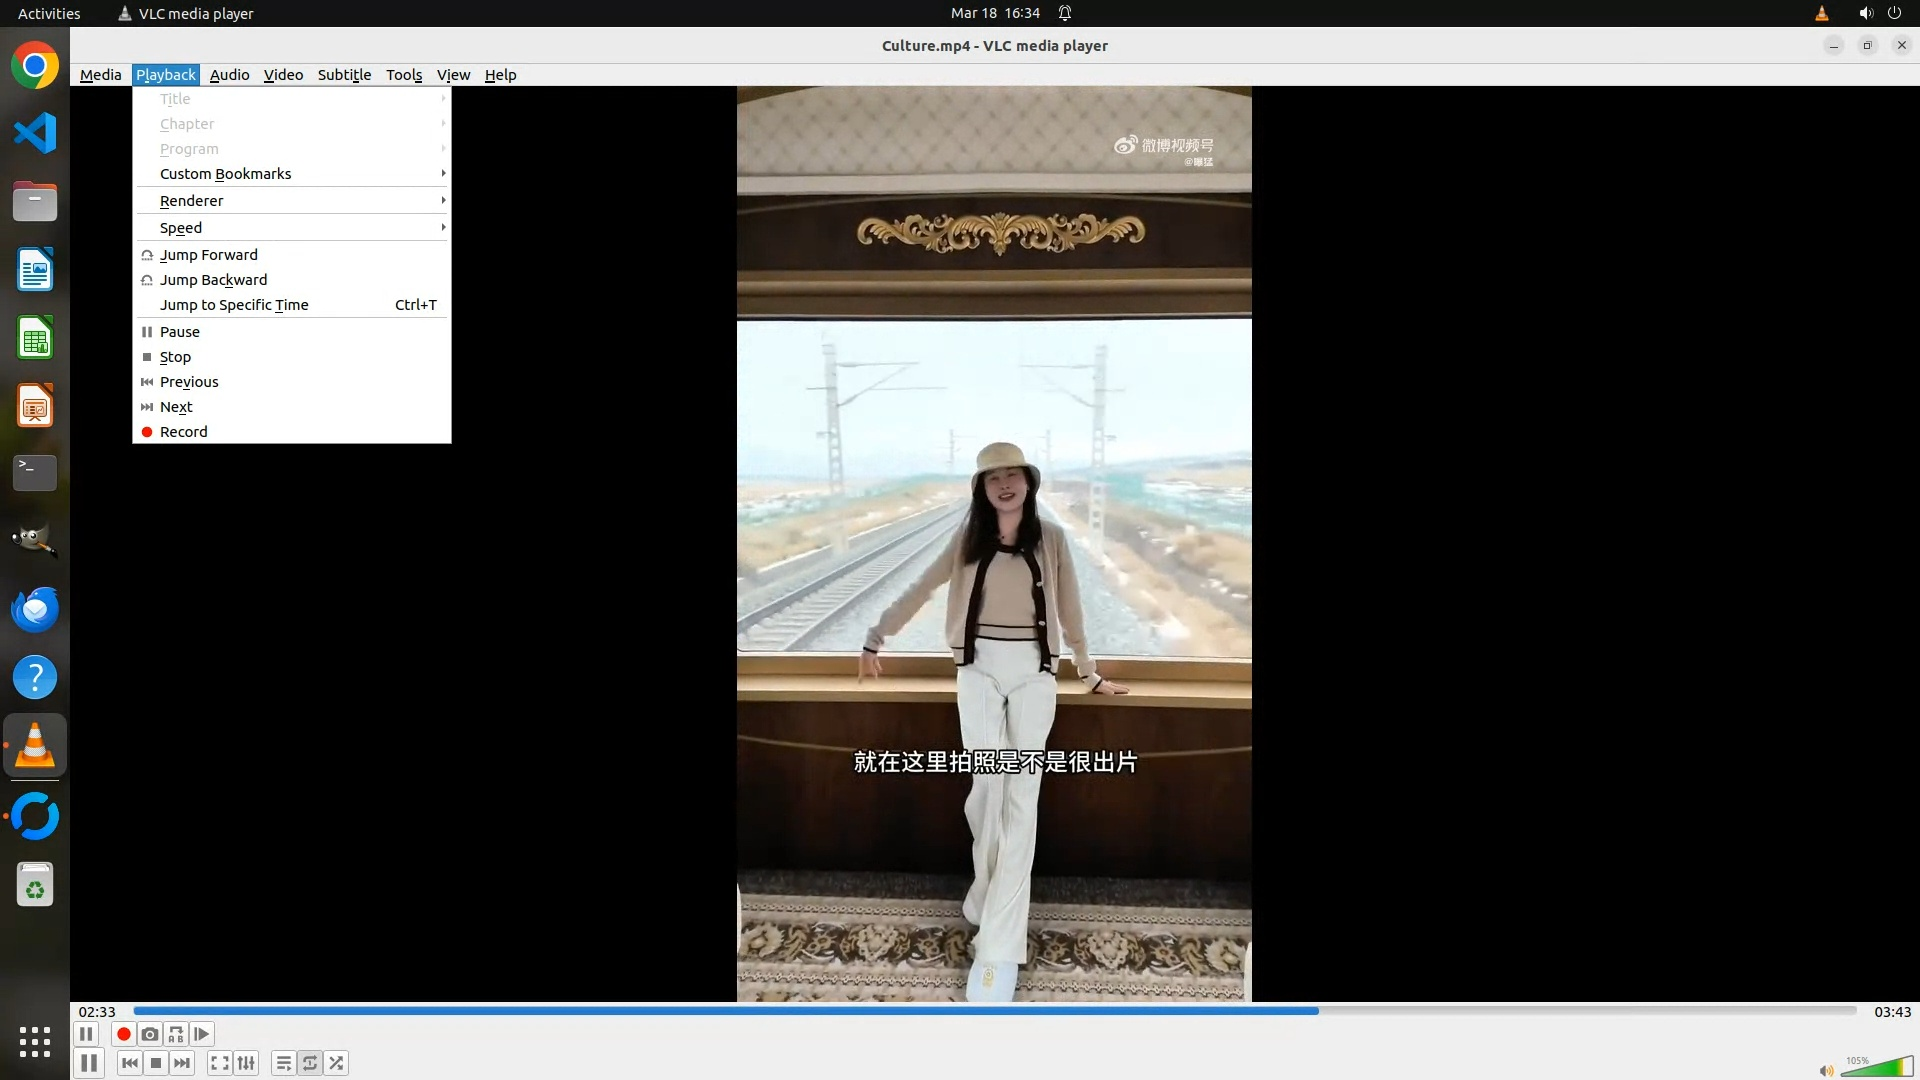1920x1080 pixels.
Task: Adjust the volume slider at bottom right
Action: pos(1876,1068)
